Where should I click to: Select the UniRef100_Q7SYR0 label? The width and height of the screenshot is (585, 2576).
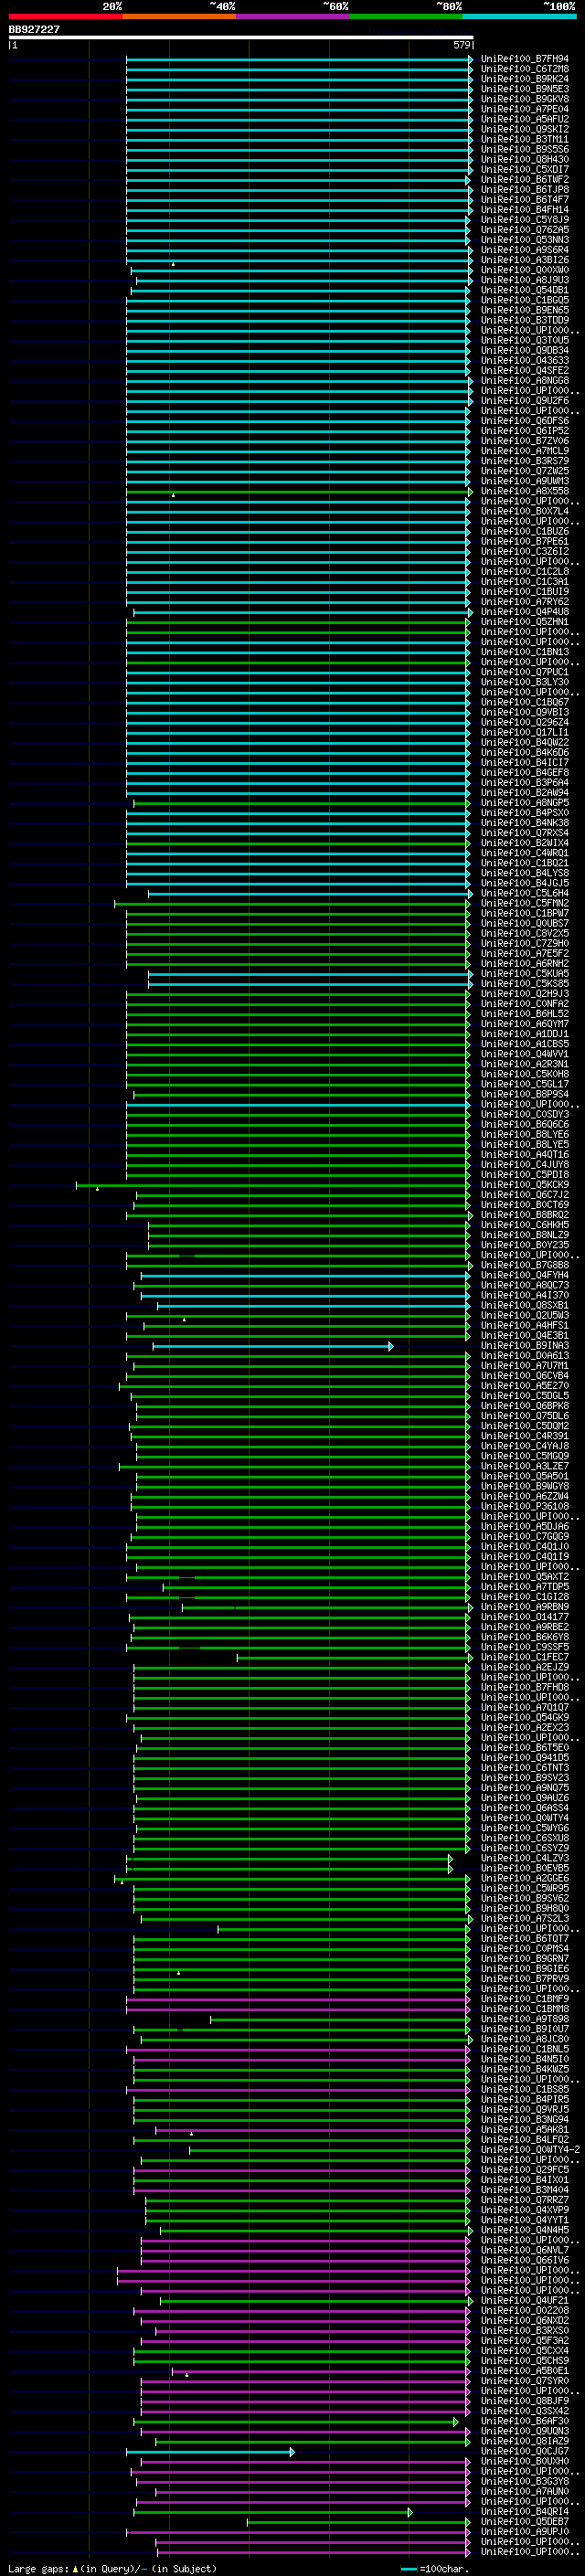point(525,2380)
